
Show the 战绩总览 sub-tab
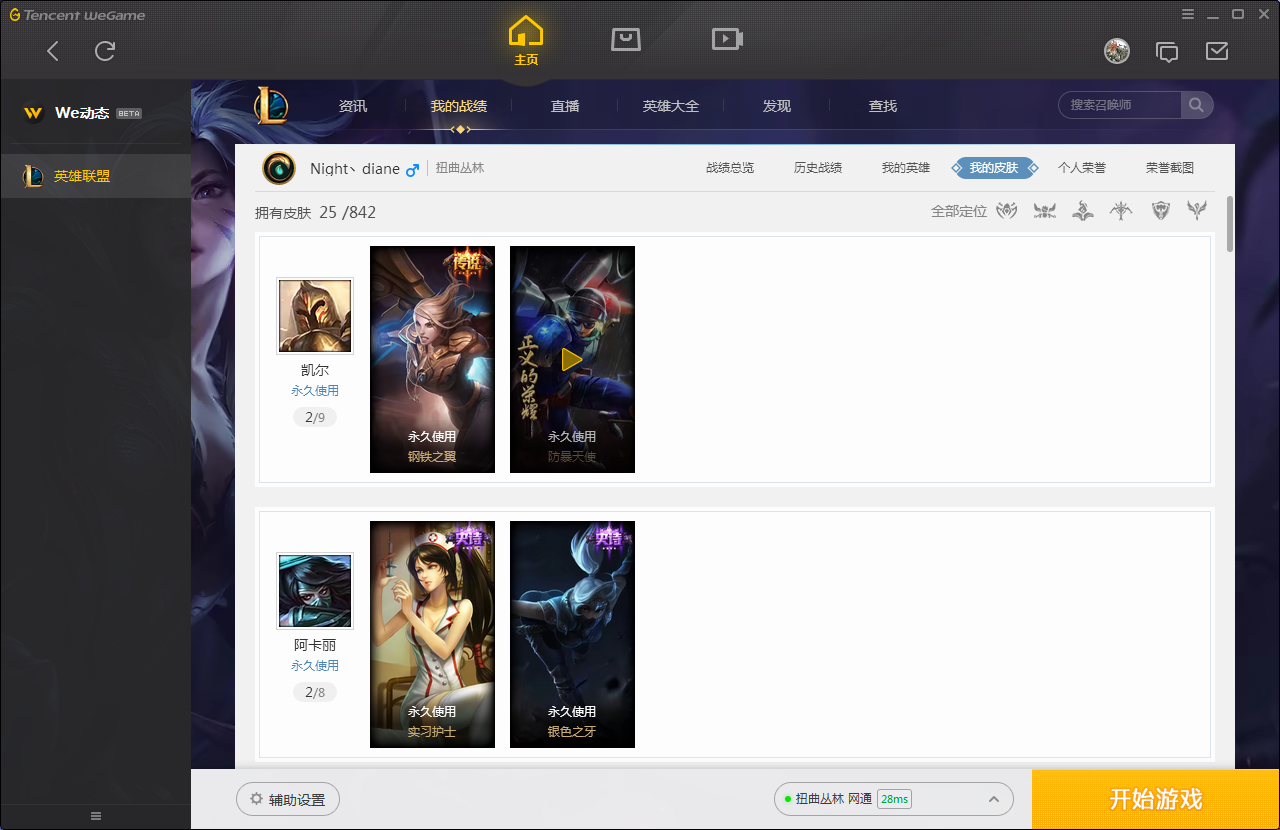(x=730, y=168)
